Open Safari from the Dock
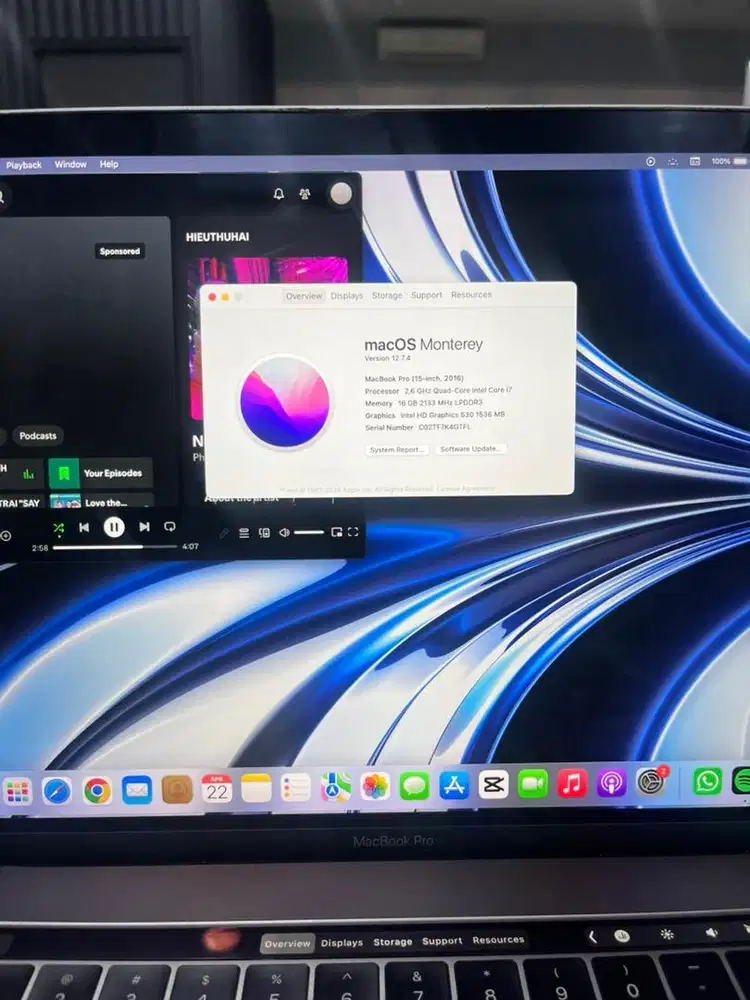This screenshot has height=1000, width=750. pos(57,791)
